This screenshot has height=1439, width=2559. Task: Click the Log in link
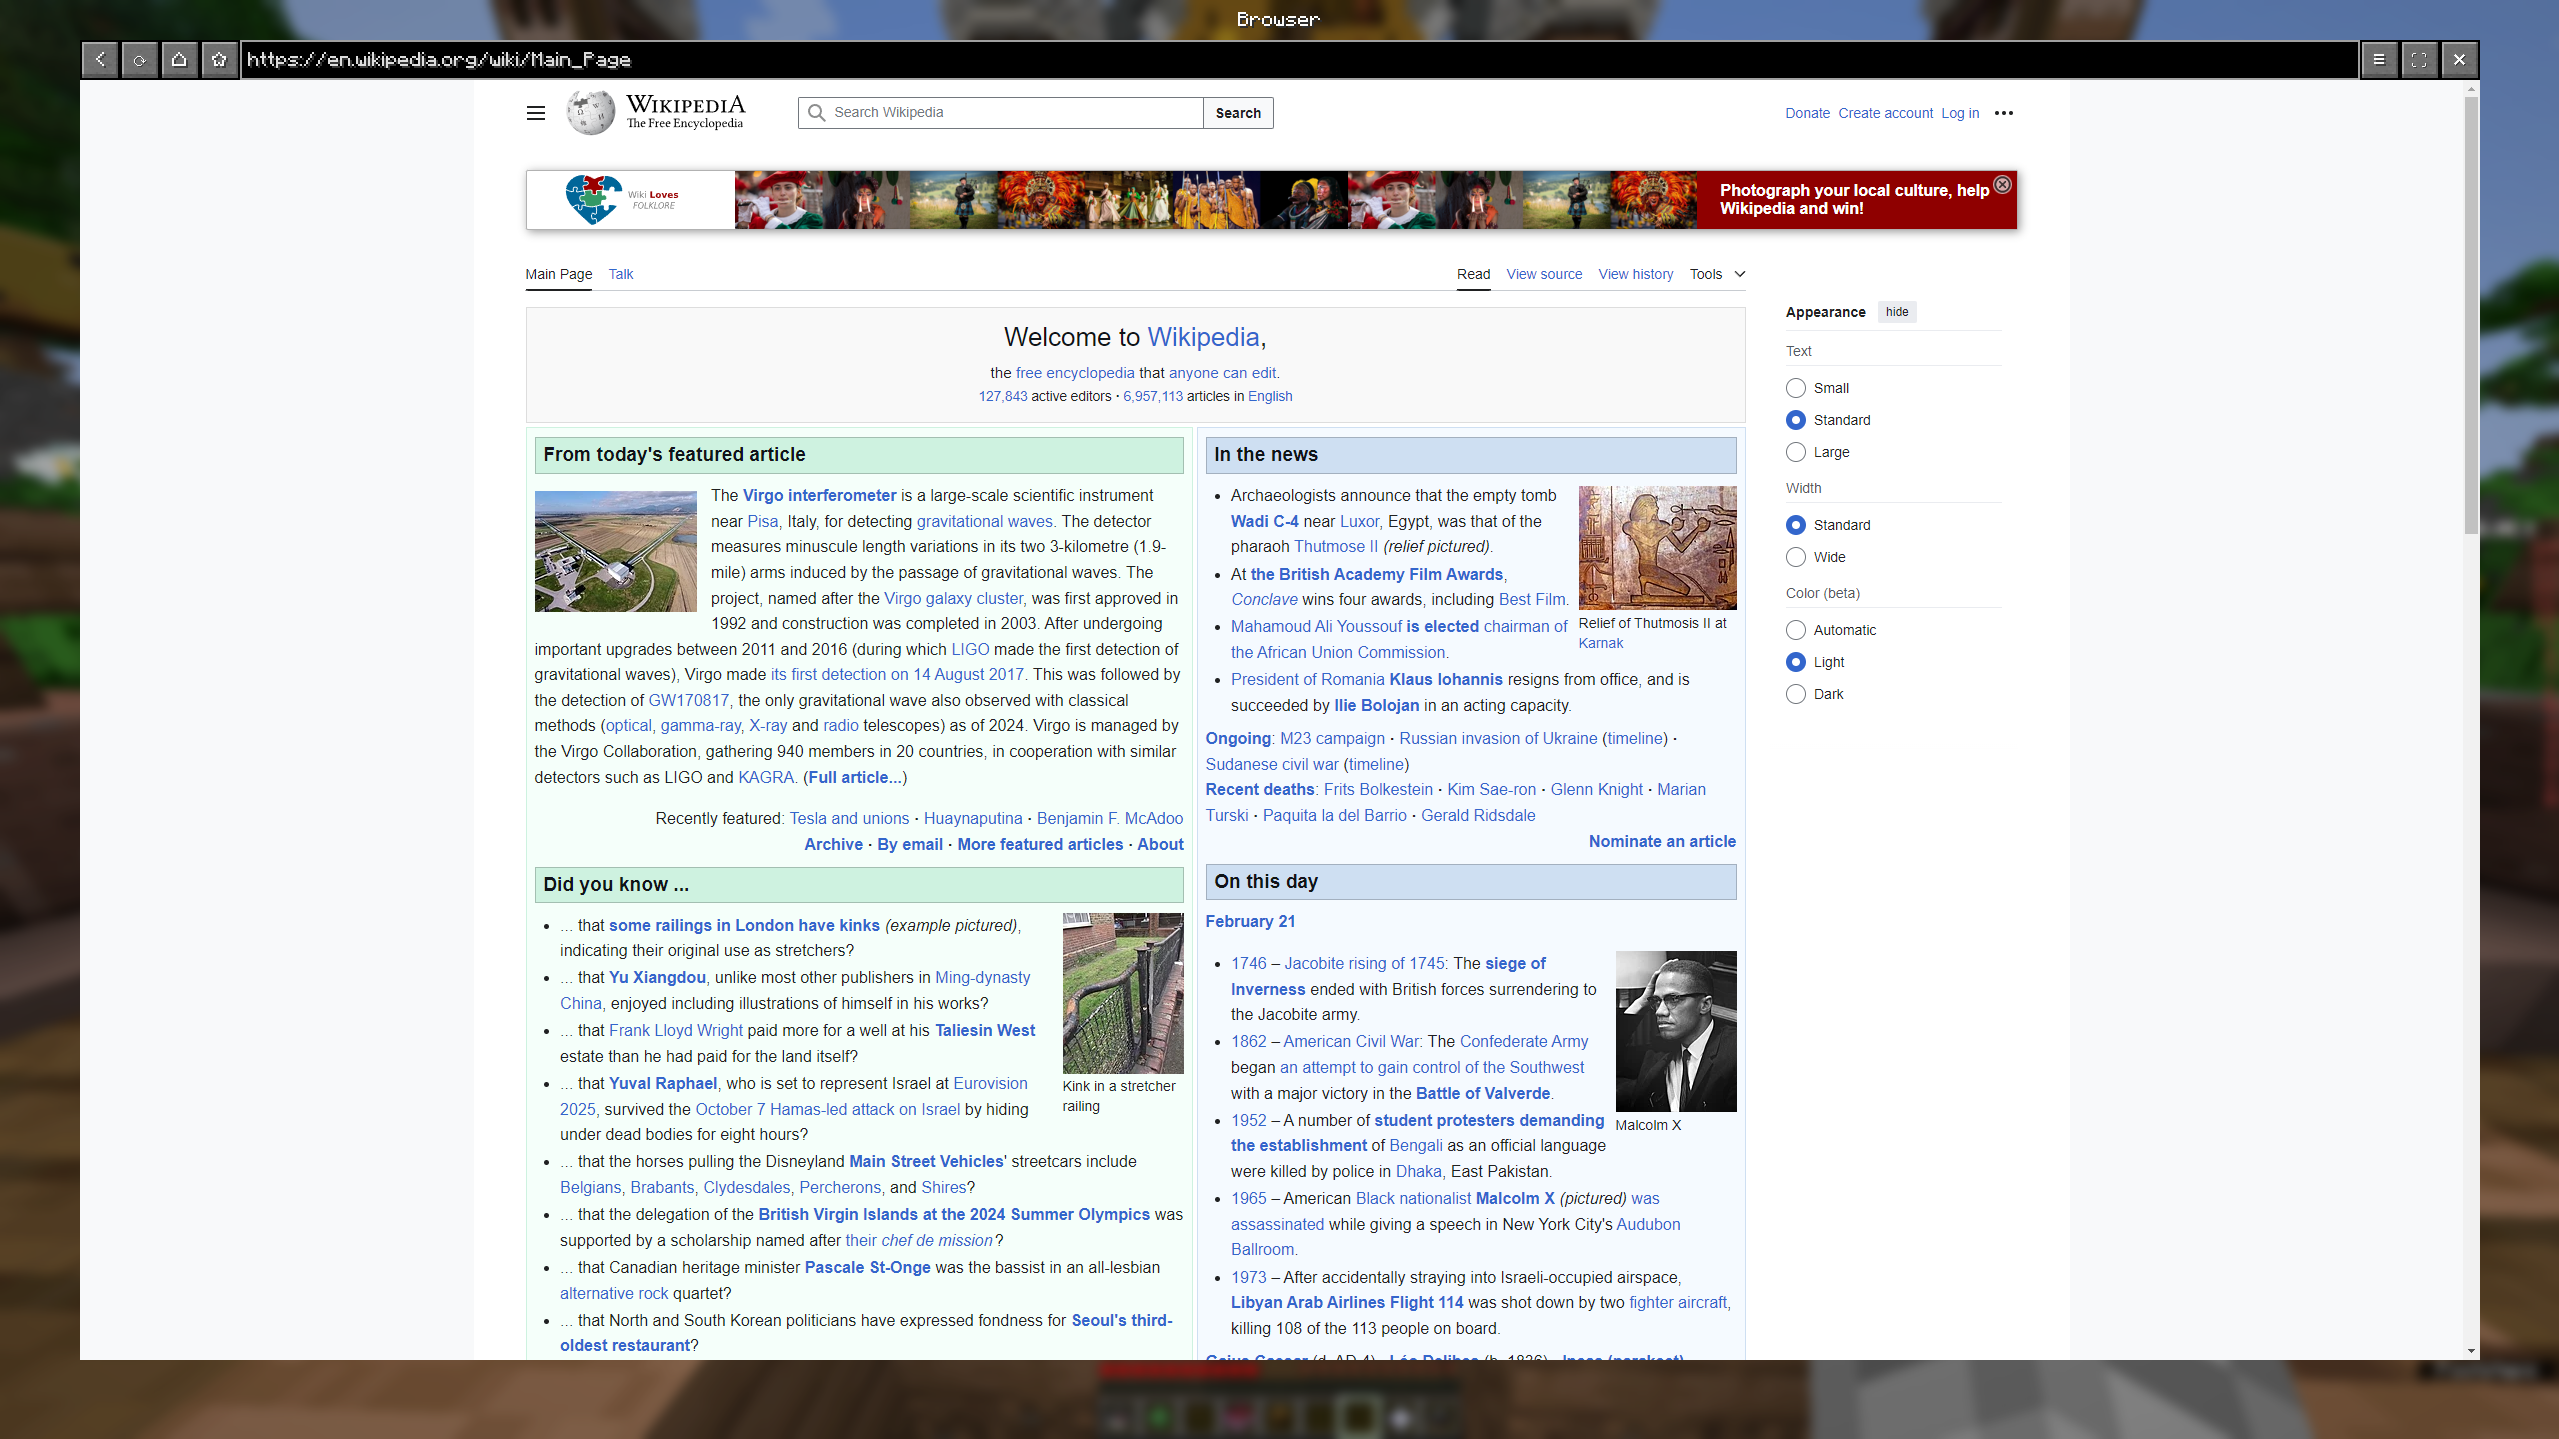point(1960,113)
